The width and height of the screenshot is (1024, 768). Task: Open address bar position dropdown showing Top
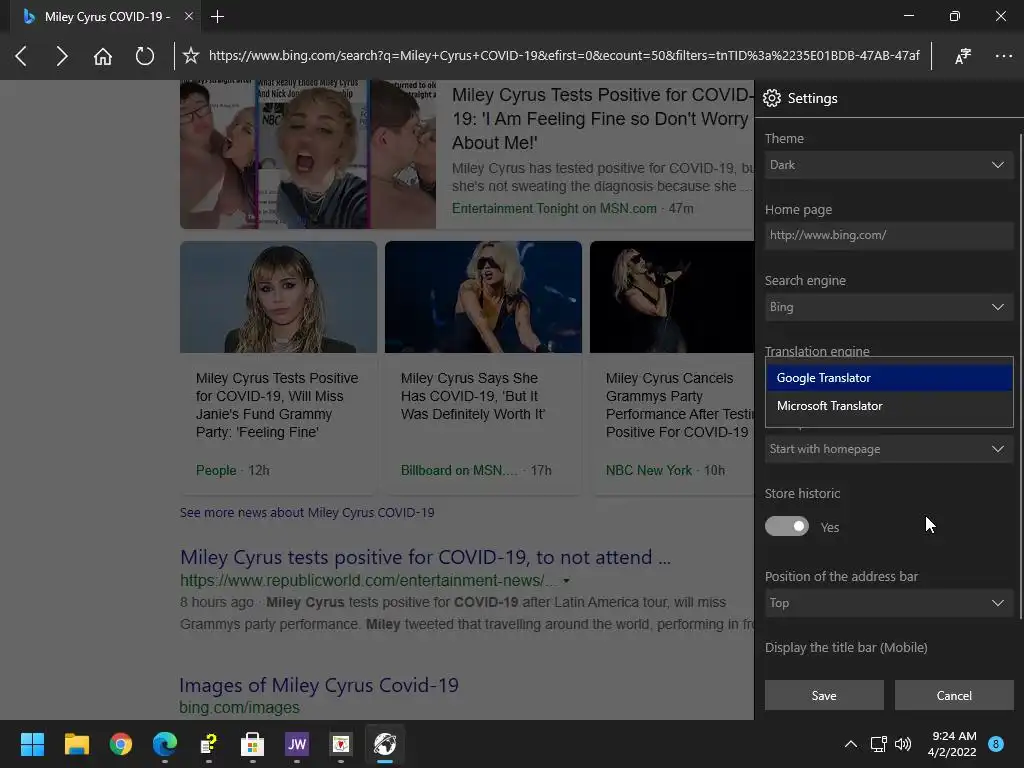889,603
